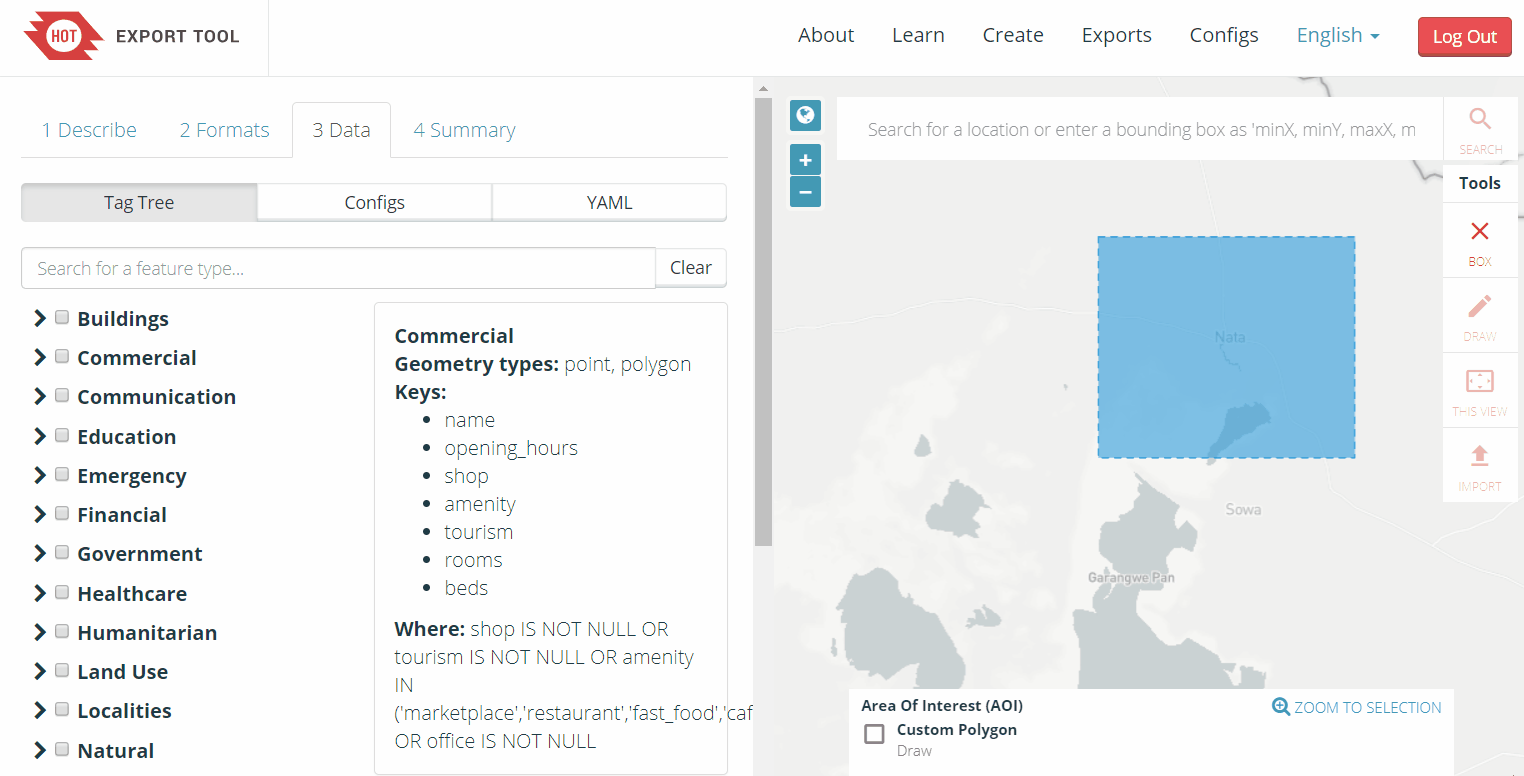Expand the Education tree node
The height and width of the screenshot is (776, 1524).
pos(40,436)
